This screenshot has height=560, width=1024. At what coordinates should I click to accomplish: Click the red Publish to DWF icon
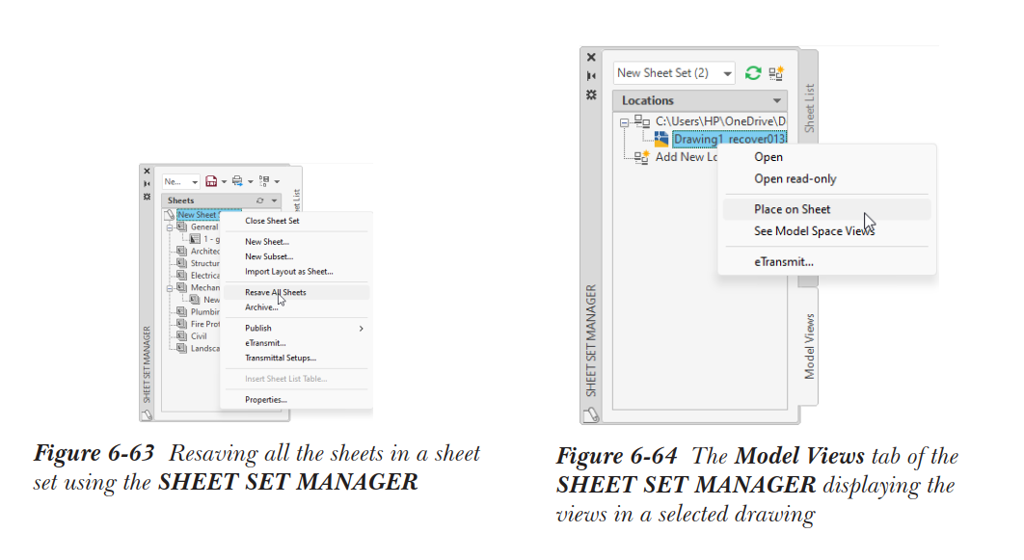[211, 181]
